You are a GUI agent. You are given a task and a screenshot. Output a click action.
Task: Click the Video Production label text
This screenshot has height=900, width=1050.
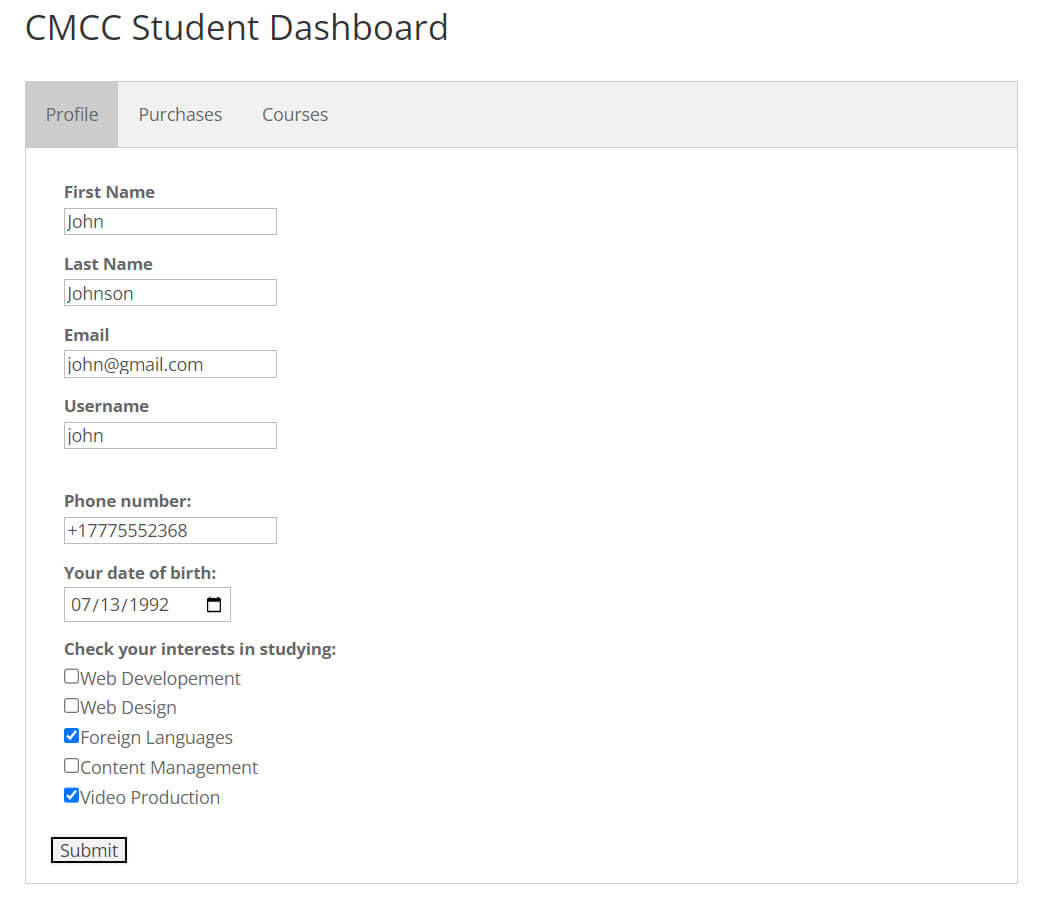(x=150, y=797)
